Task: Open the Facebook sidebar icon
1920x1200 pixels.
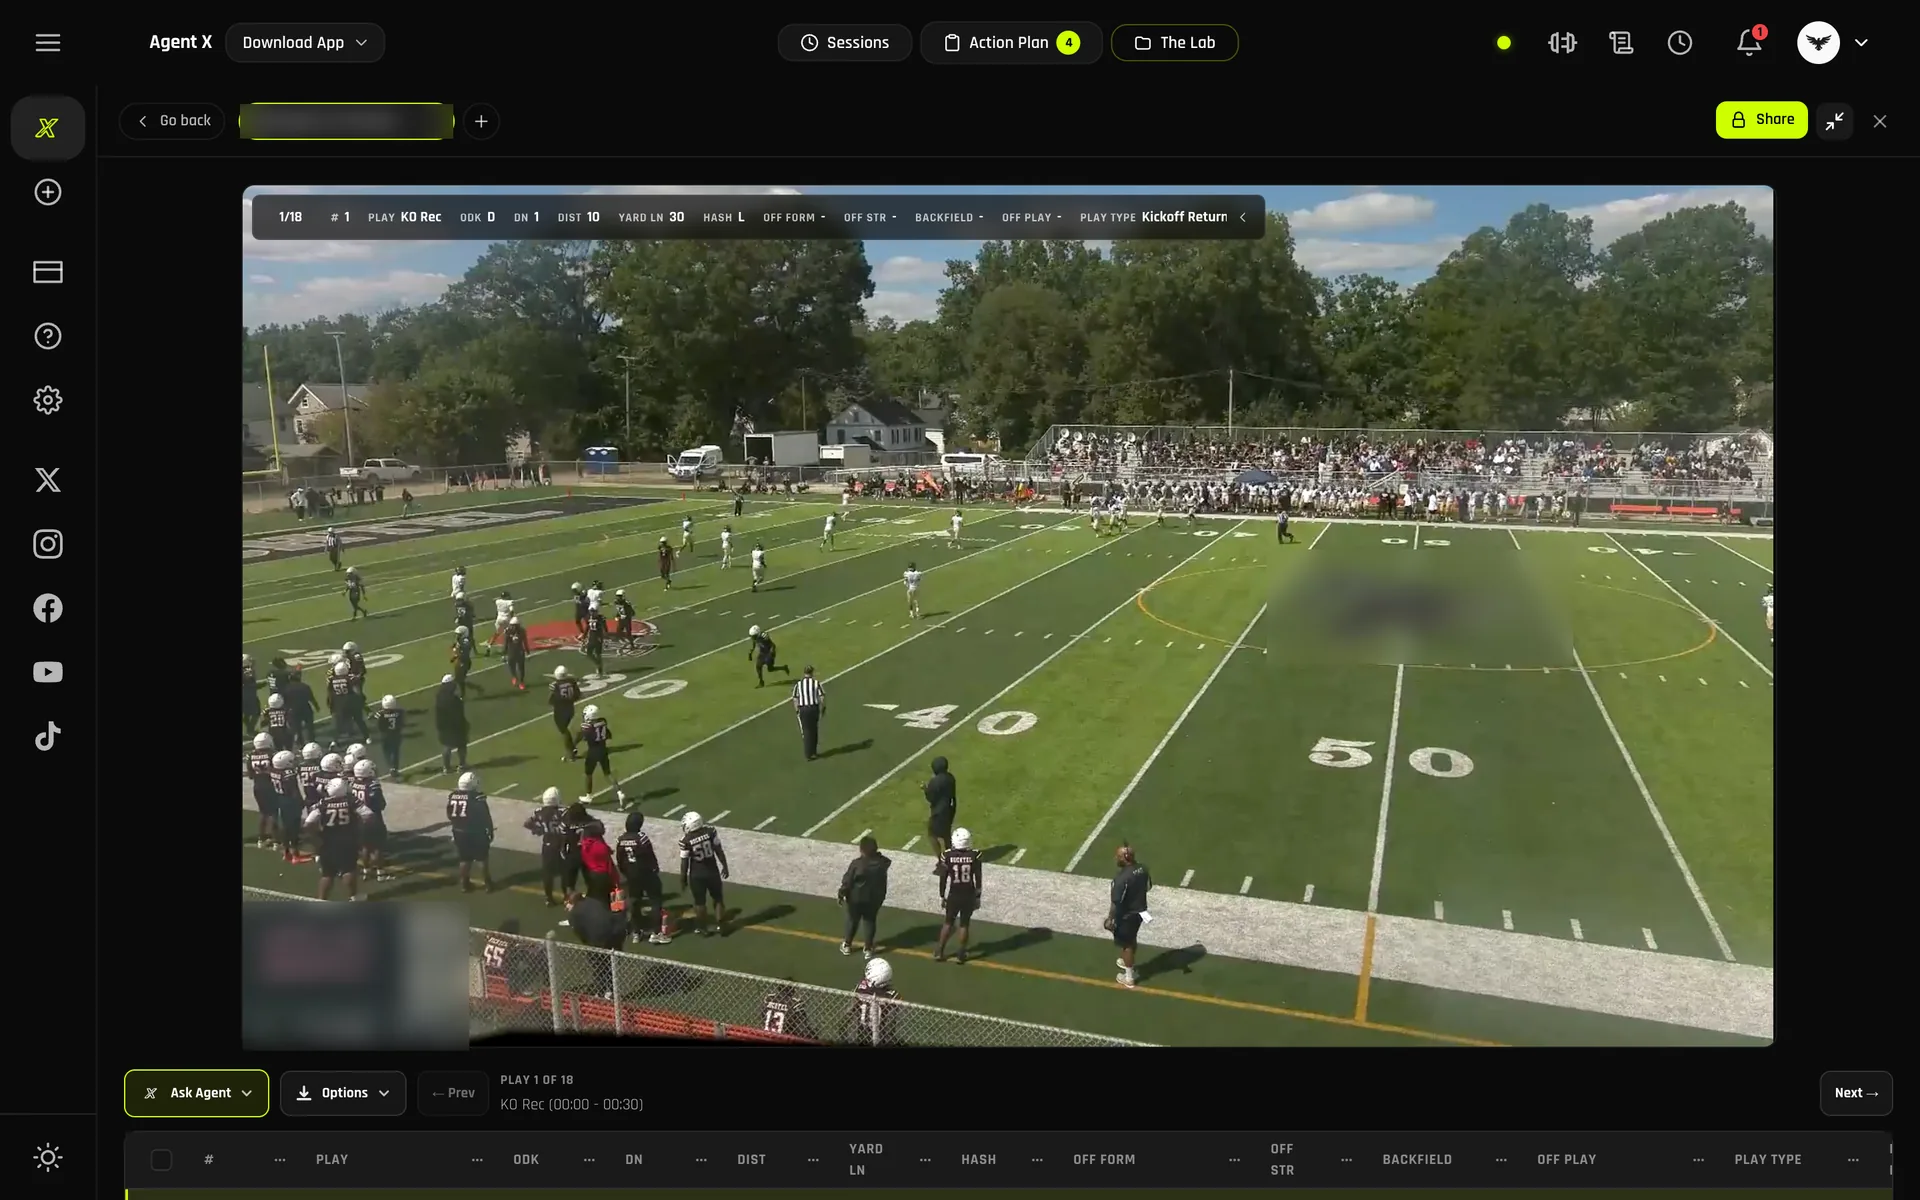Action: point(48,608)
